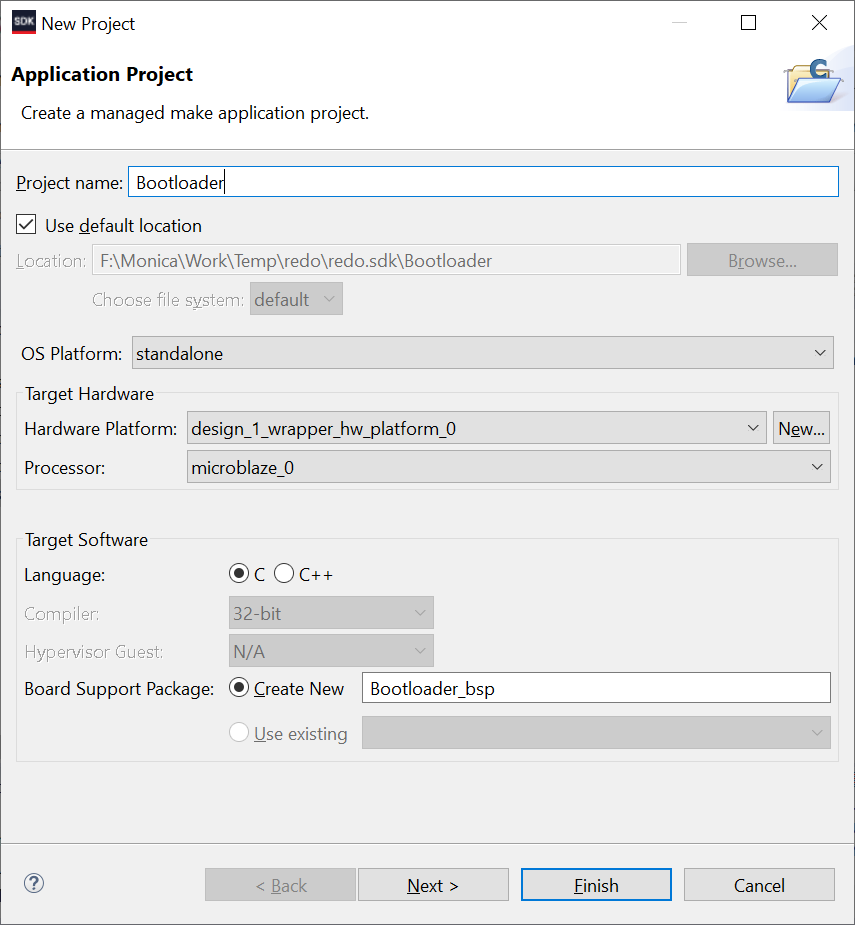Viewport: 855px width, 925px height.
Task: Toggle Use default location checkbox
Action: click(x=26, y=225)
